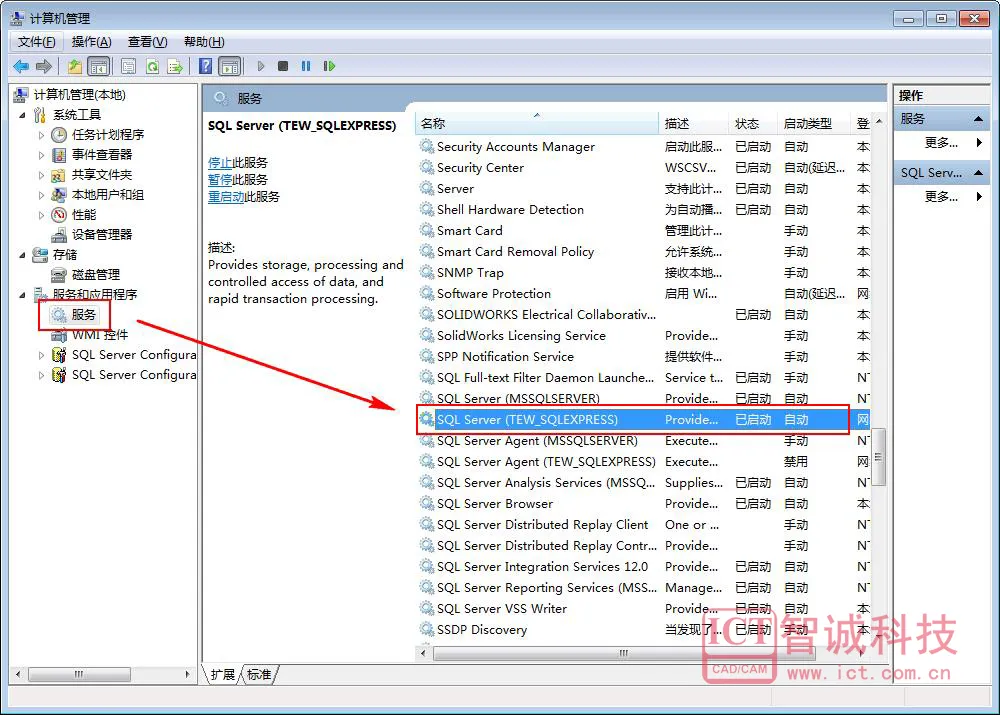Click the services list horizontal scrollbar thumb
The height and width of the screenshot is (715, 1000).
click(624, 653)
